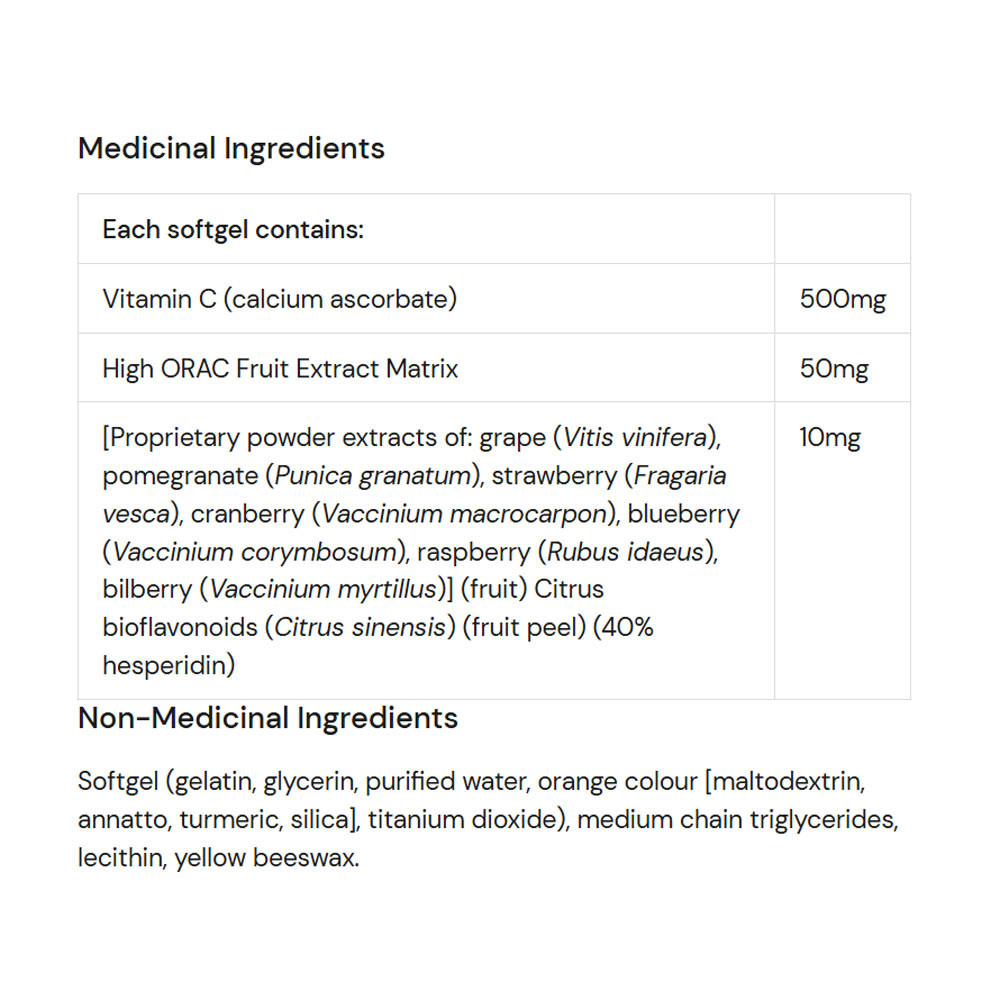Click the 10mg amount cell

[830, 438]
